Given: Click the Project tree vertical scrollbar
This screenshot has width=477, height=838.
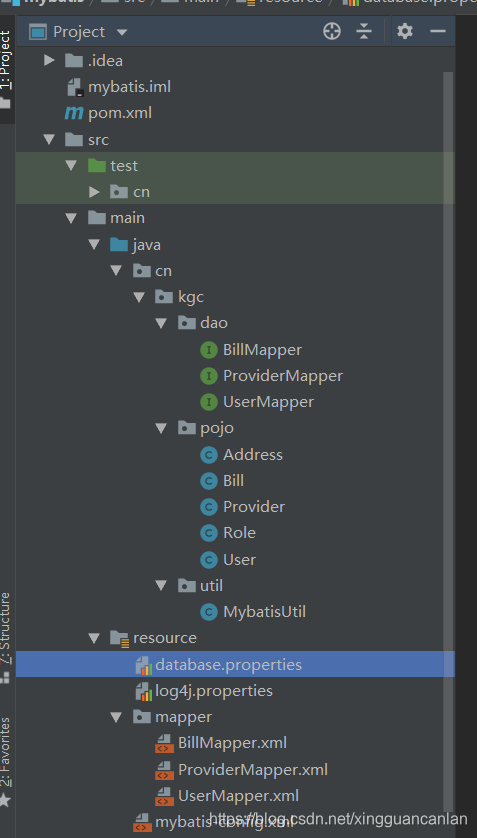Looking at the screenshot, I should (448, 444).
